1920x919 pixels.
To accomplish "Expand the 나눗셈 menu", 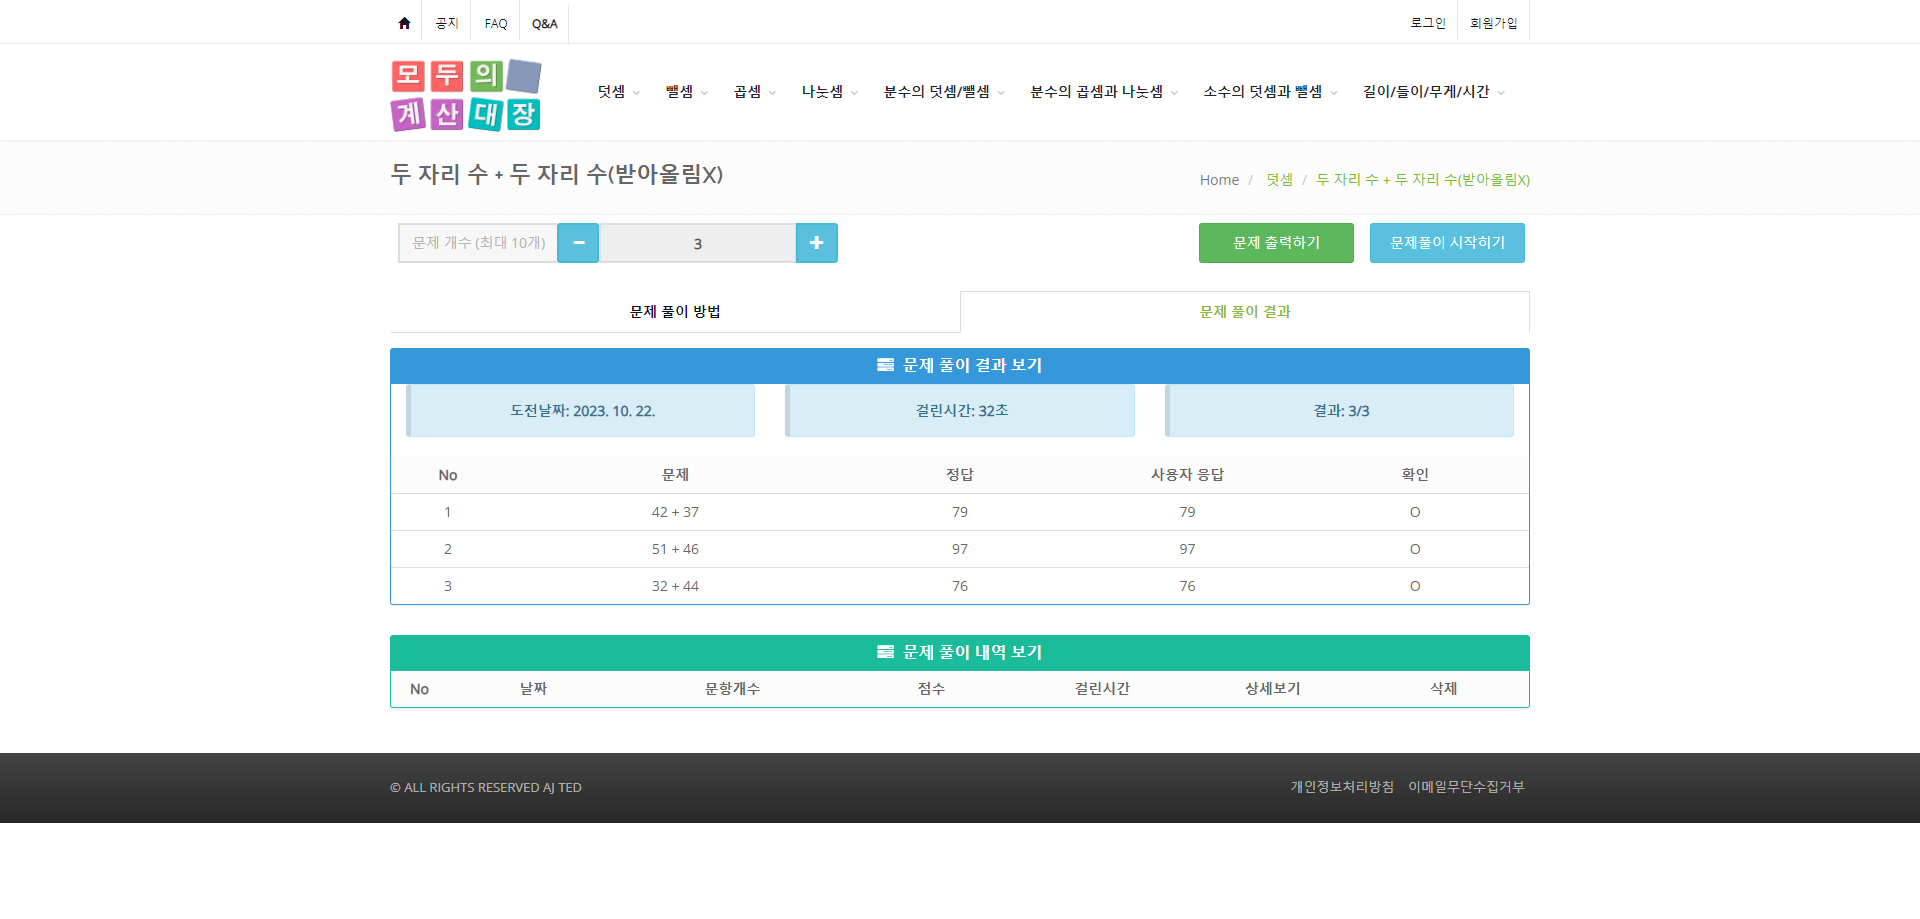I will coord(830,92).
